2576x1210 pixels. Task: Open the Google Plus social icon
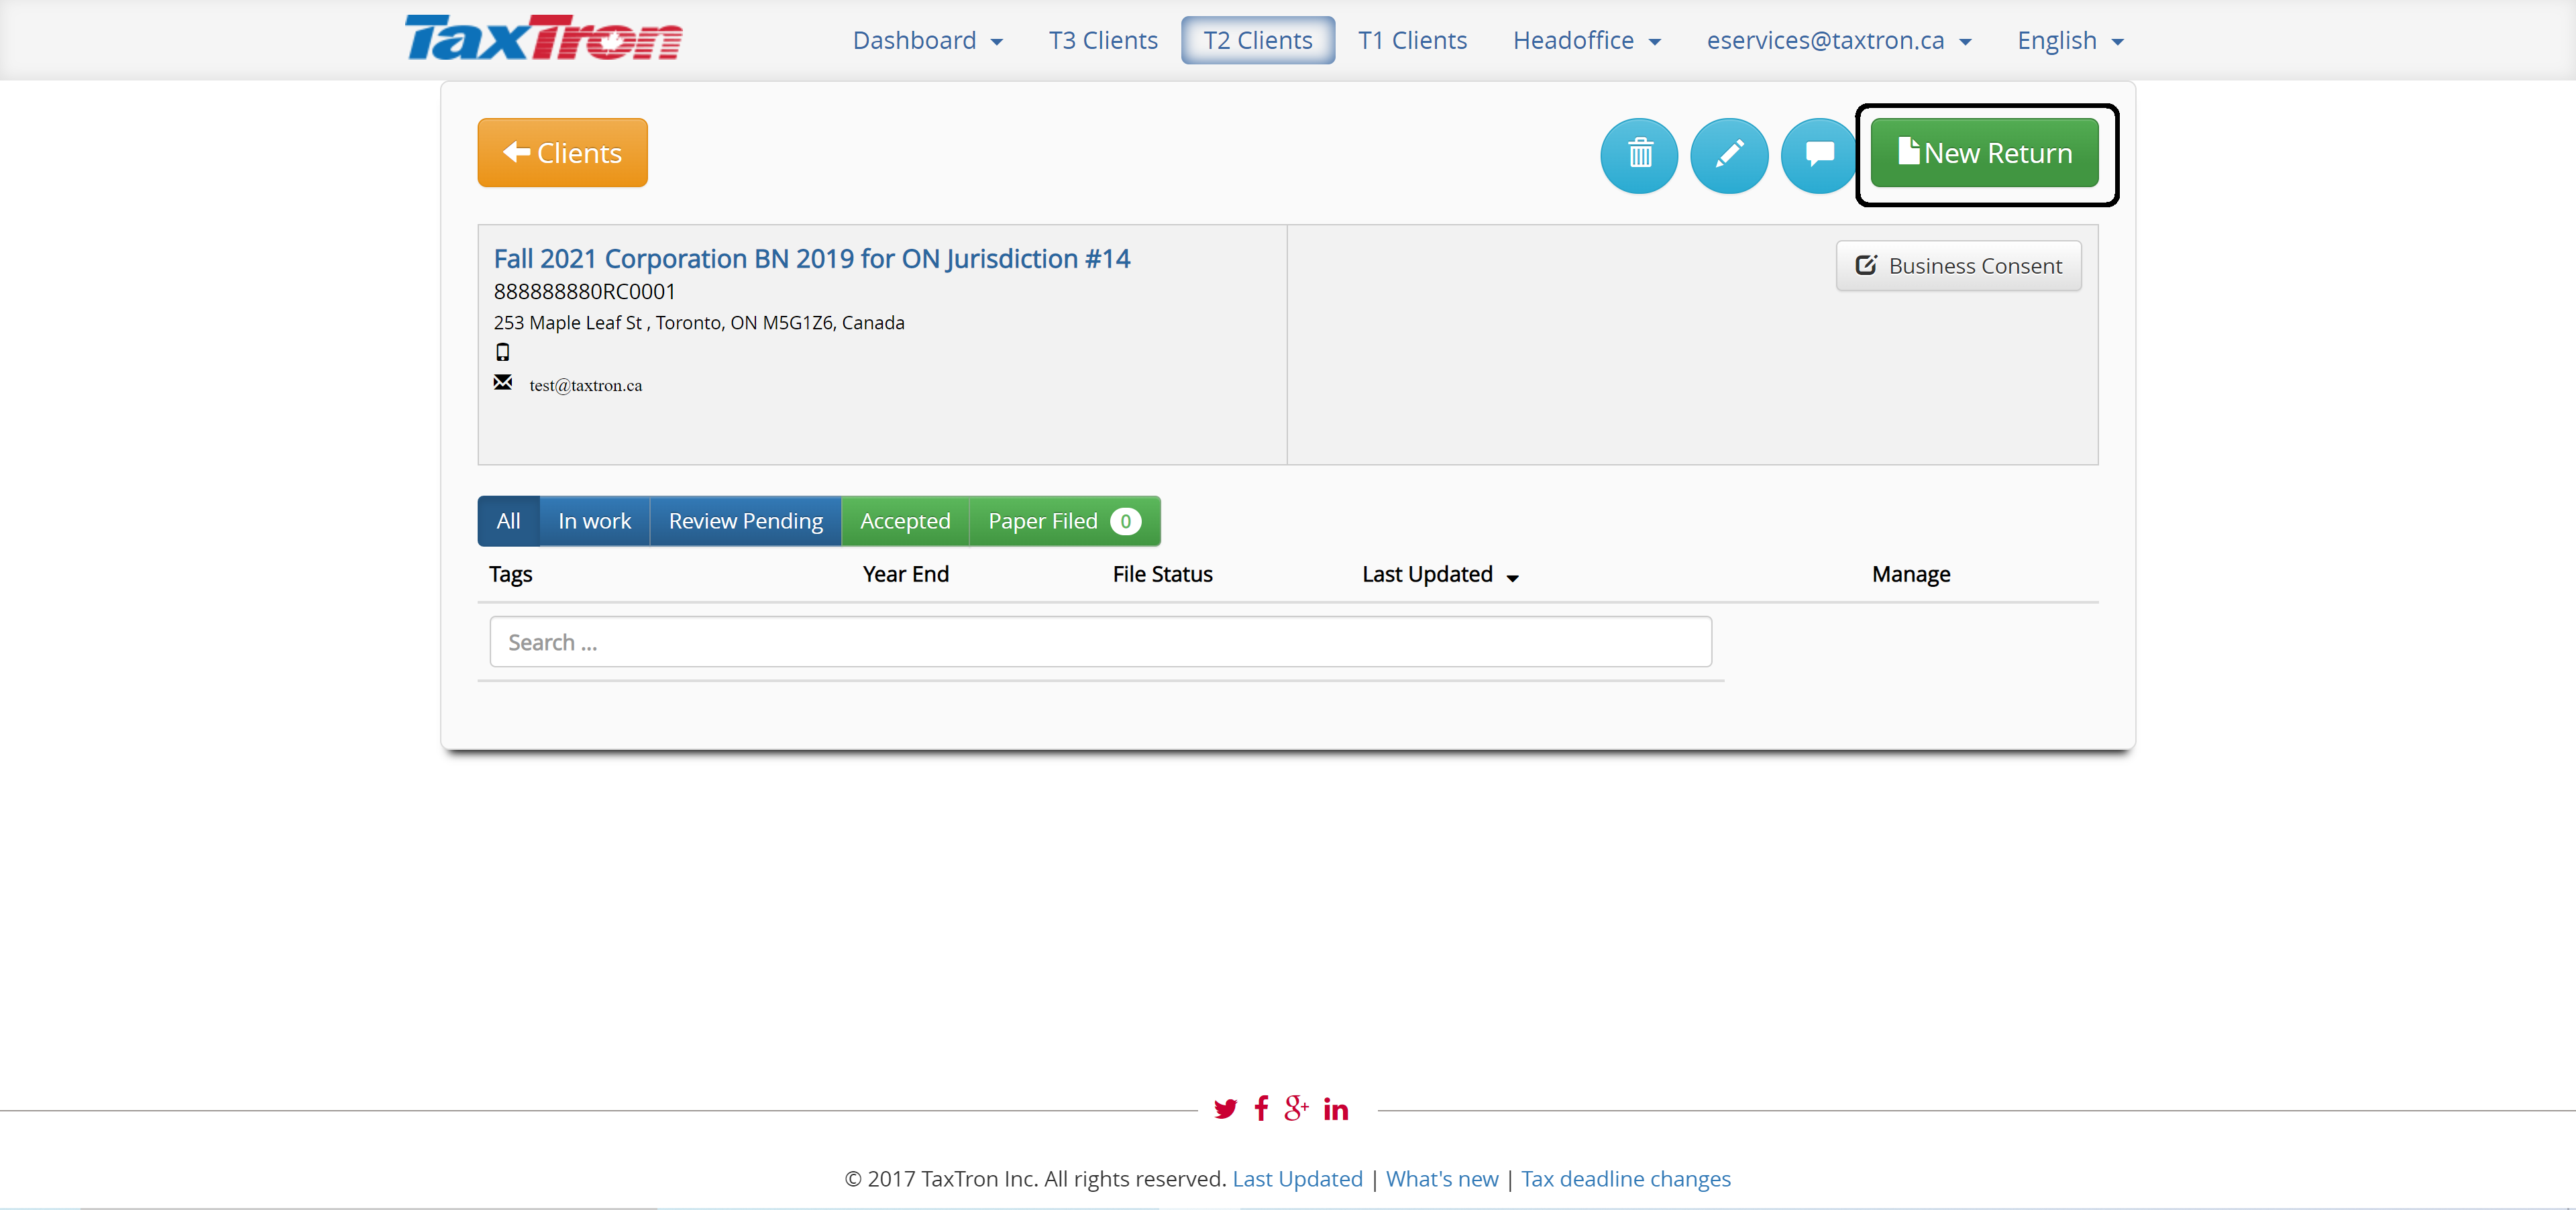click(1297, 1108)
